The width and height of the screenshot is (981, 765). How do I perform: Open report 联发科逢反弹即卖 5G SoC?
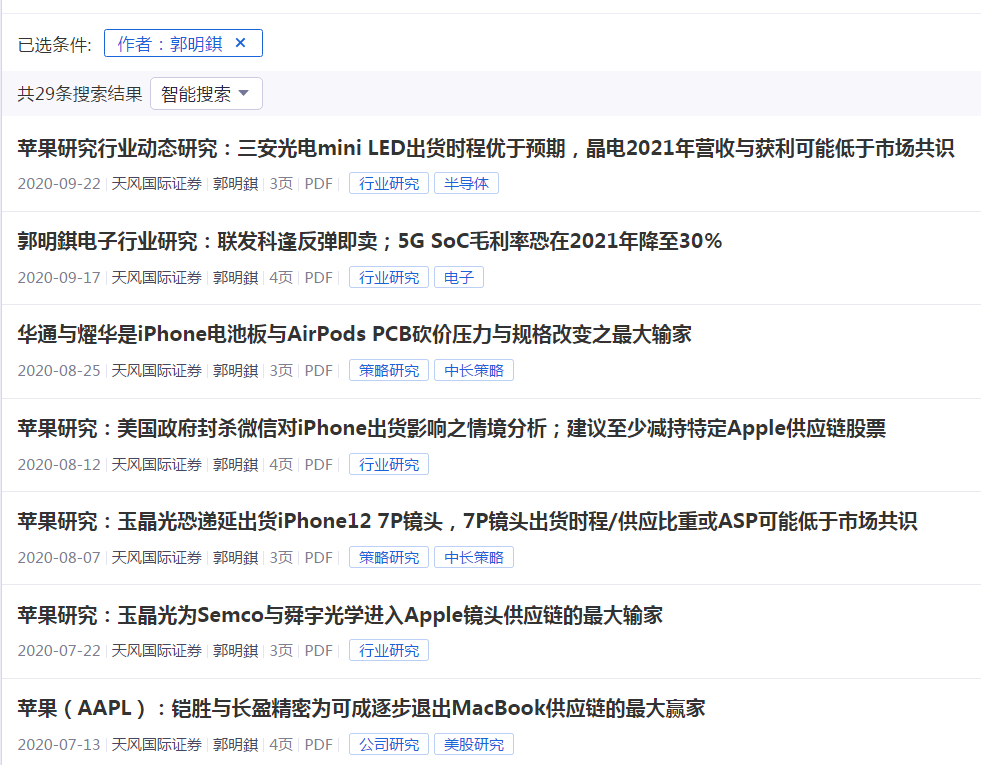pos(370,241)
